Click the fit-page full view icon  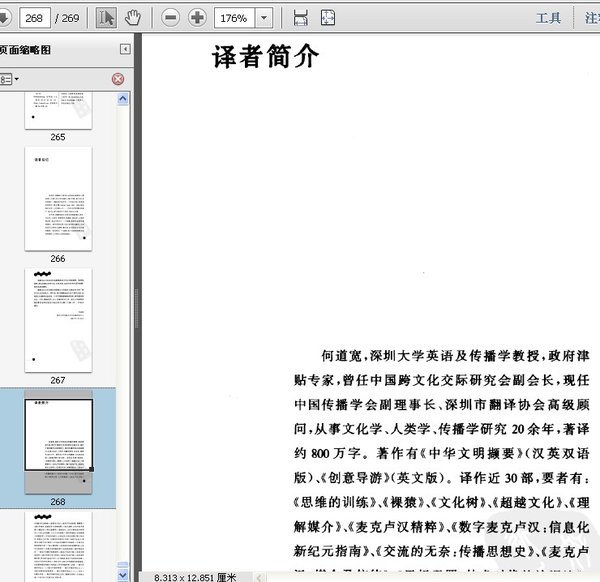pos(327,17)
